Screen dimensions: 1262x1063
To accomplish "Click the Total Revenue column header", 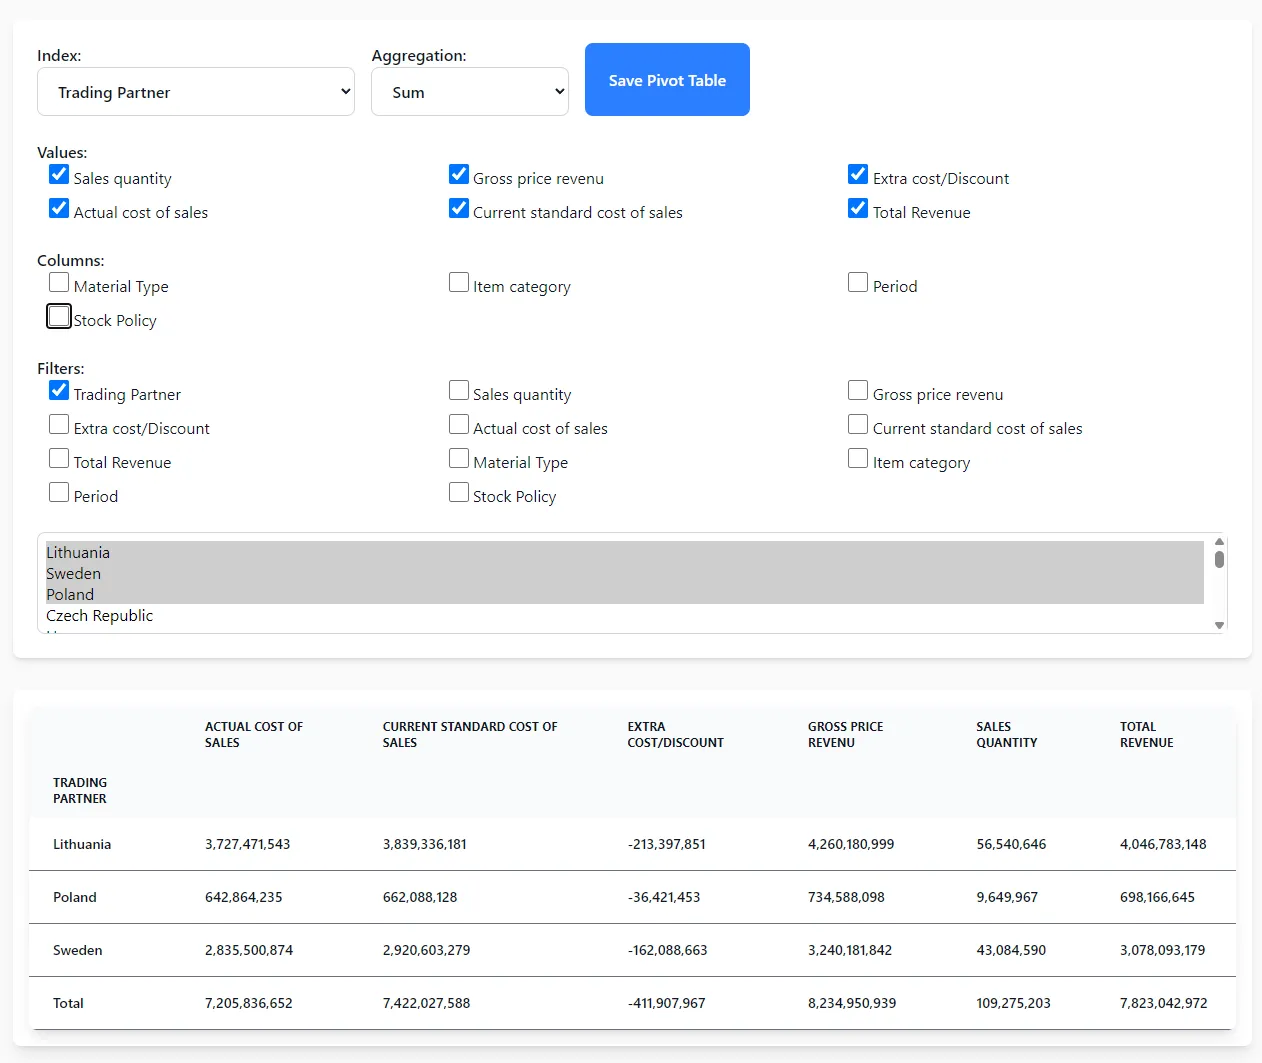I will coord(1147,735).
